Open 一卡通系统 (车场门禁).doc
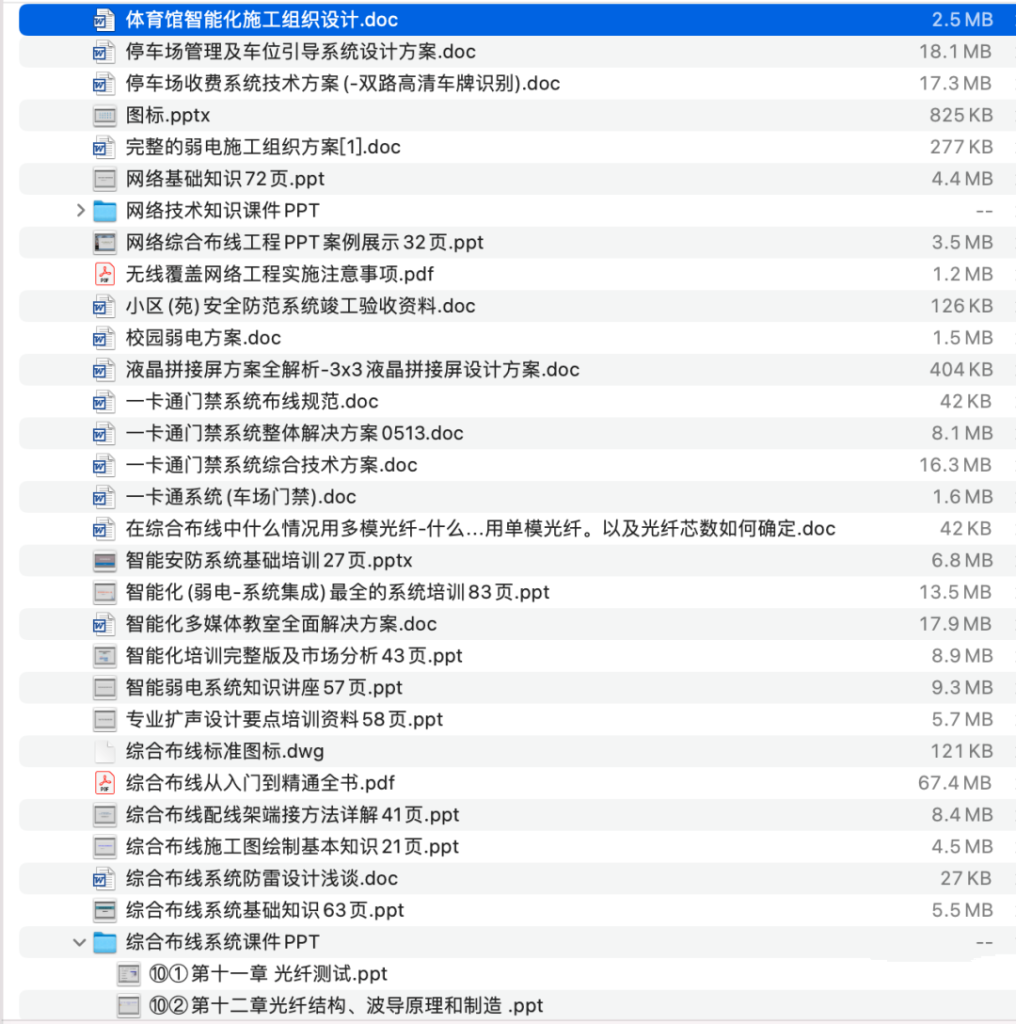Viewport: 1016px width, 1024px height. pyautogui.click(x=250, y=497)
